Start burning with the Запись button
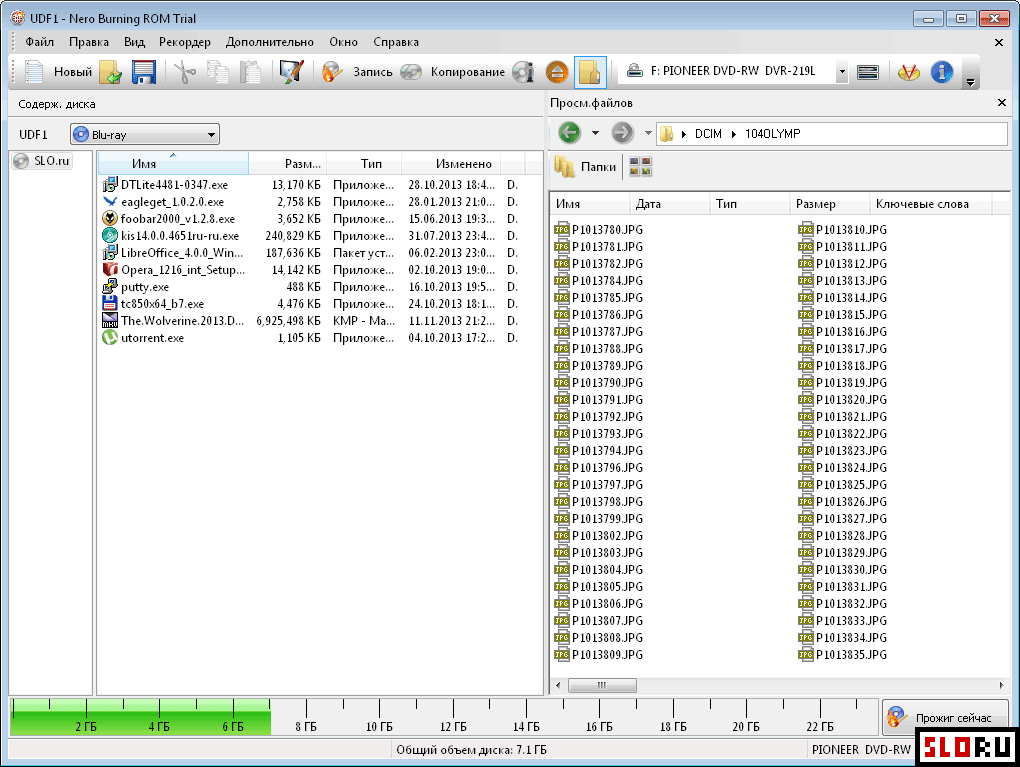Viewport: 1020px width, 767px height. pyautogui.click(x=357, y=72)
